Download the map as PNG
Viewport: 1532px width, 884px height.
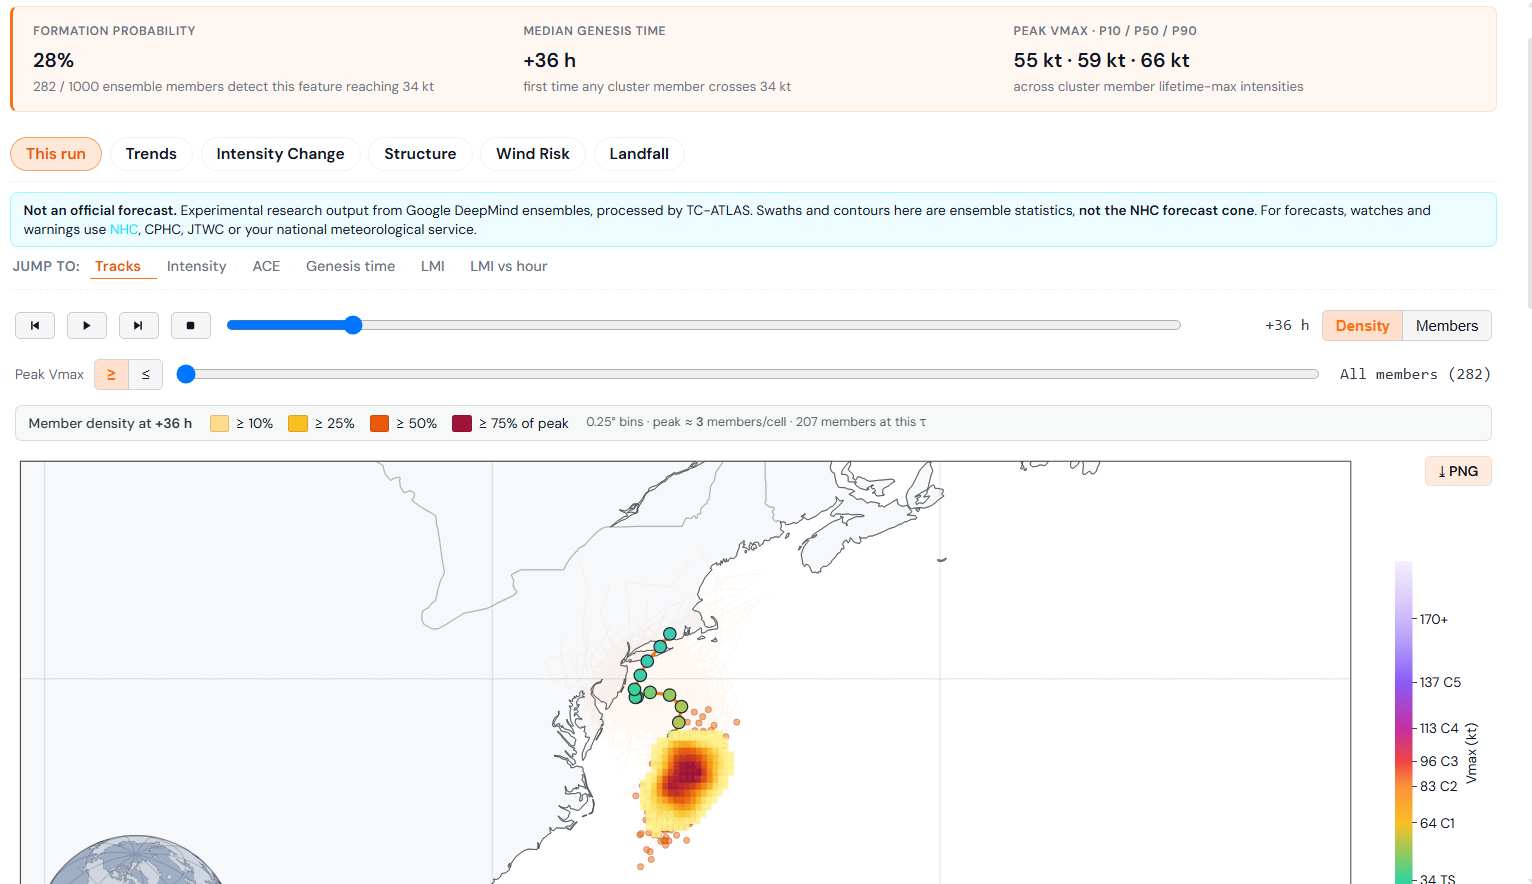tap(1458, 471)
